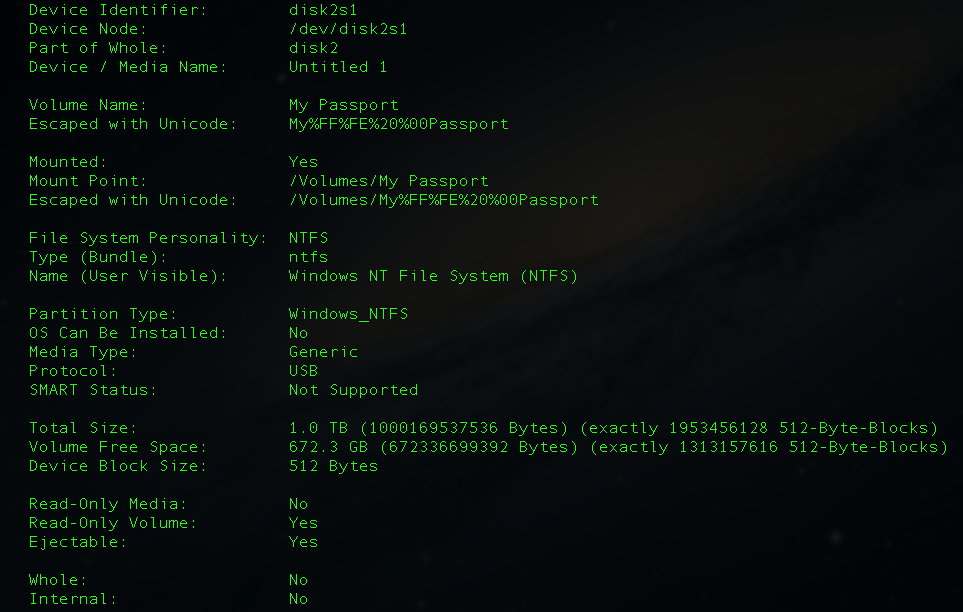Select the Device Block Size: label
The width and height of the screenshot is (963, 612).
click(x=118, y=466)
